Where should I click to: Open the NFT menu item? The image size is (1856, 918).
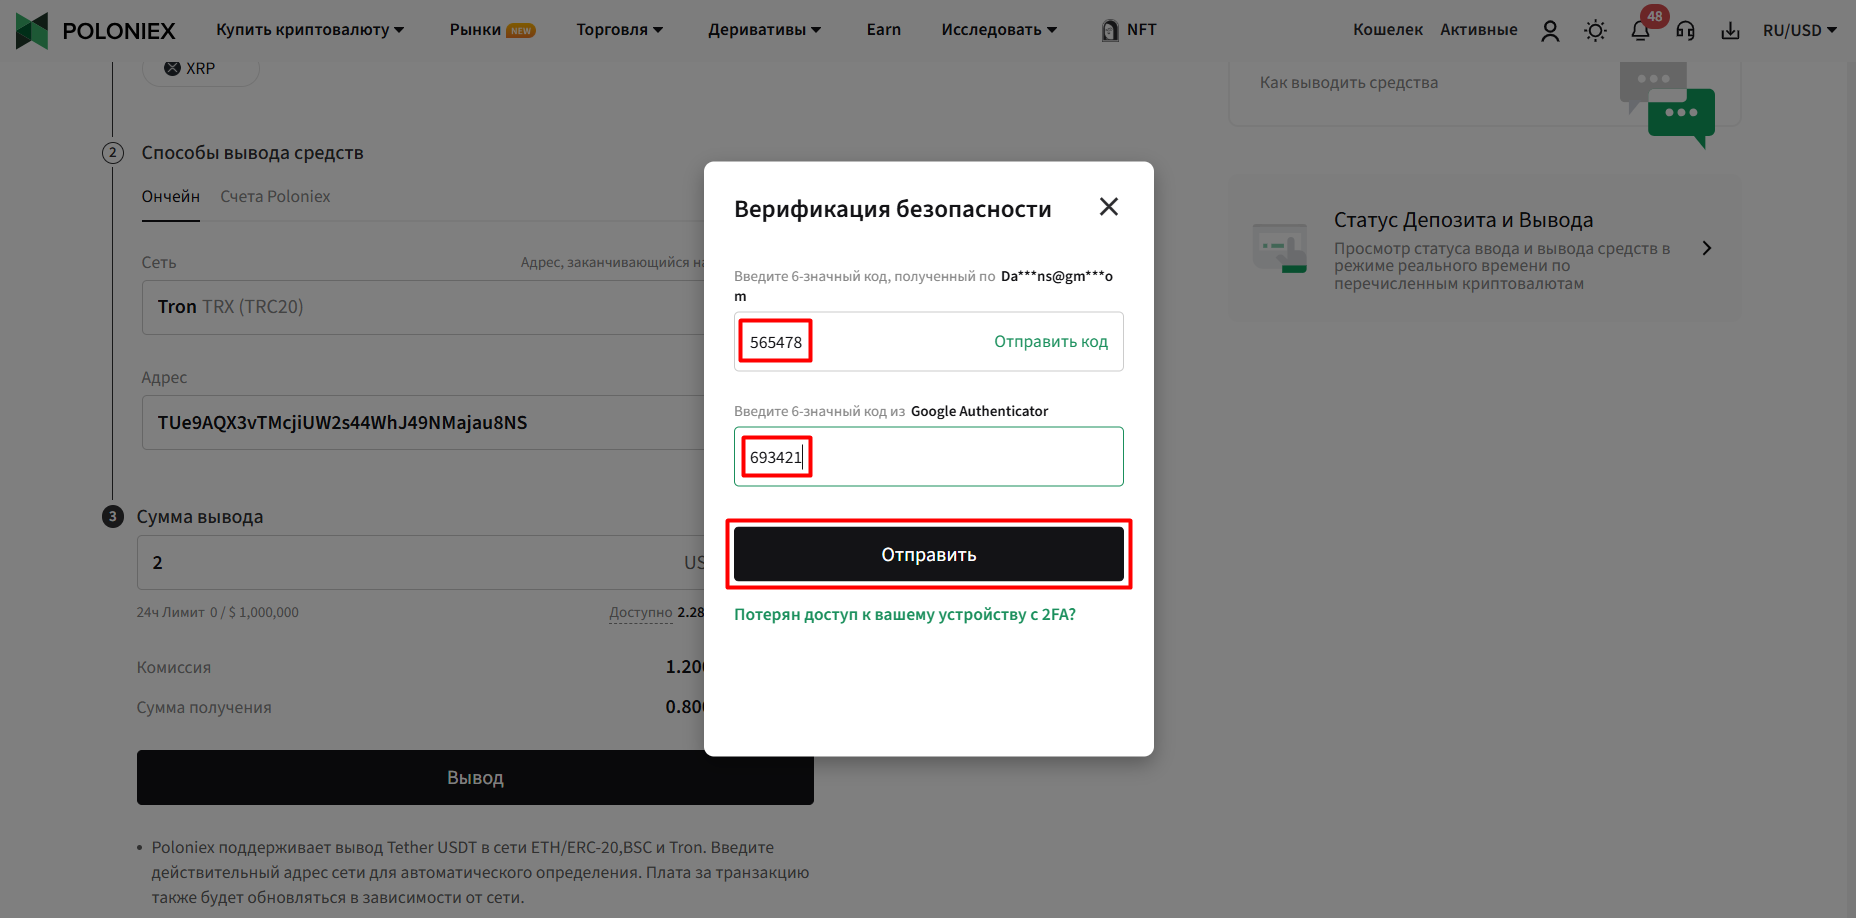(x=1129, y=30)
